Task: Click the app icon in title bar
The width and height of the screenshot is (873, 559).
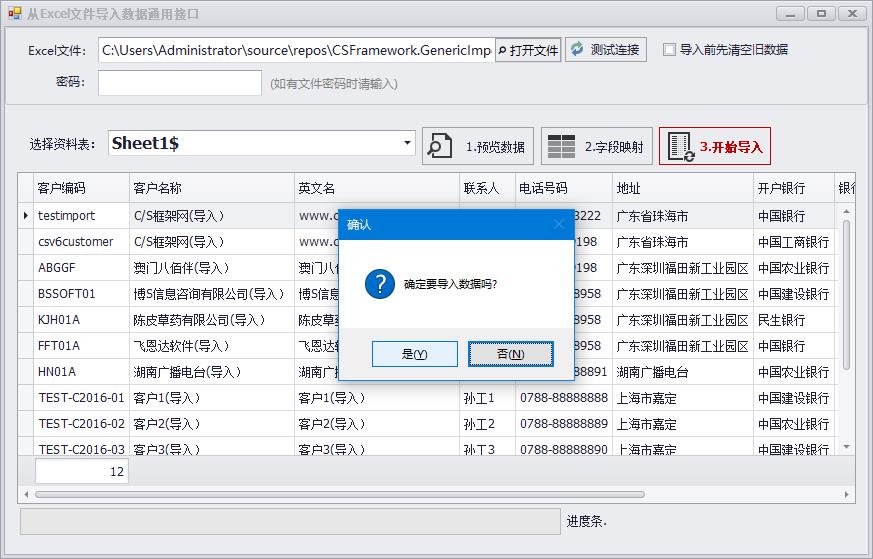Action: (x=14, y=14)
